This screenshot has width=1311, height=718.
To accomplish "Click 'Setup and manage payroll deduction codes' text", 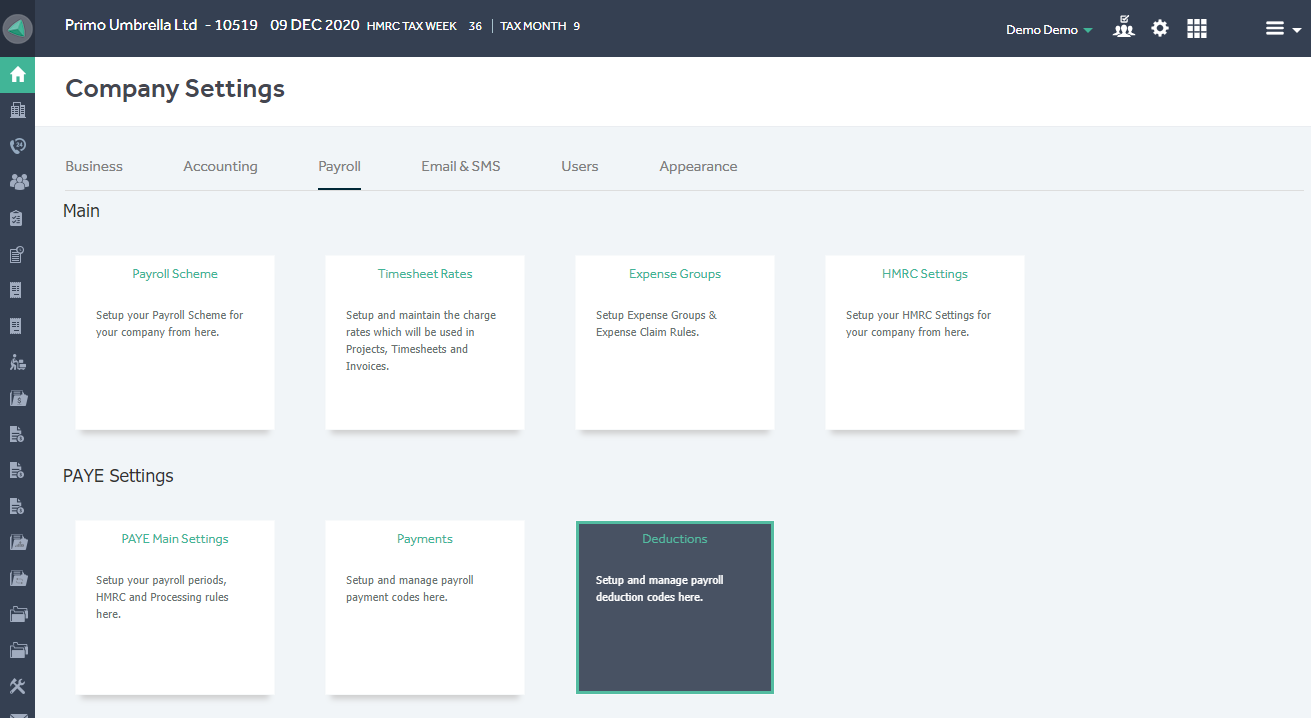I will 660,588.
